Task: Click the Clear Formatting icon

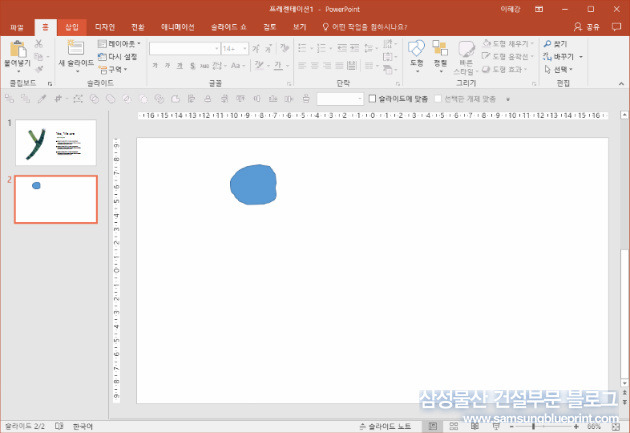Action: [284, 49]
